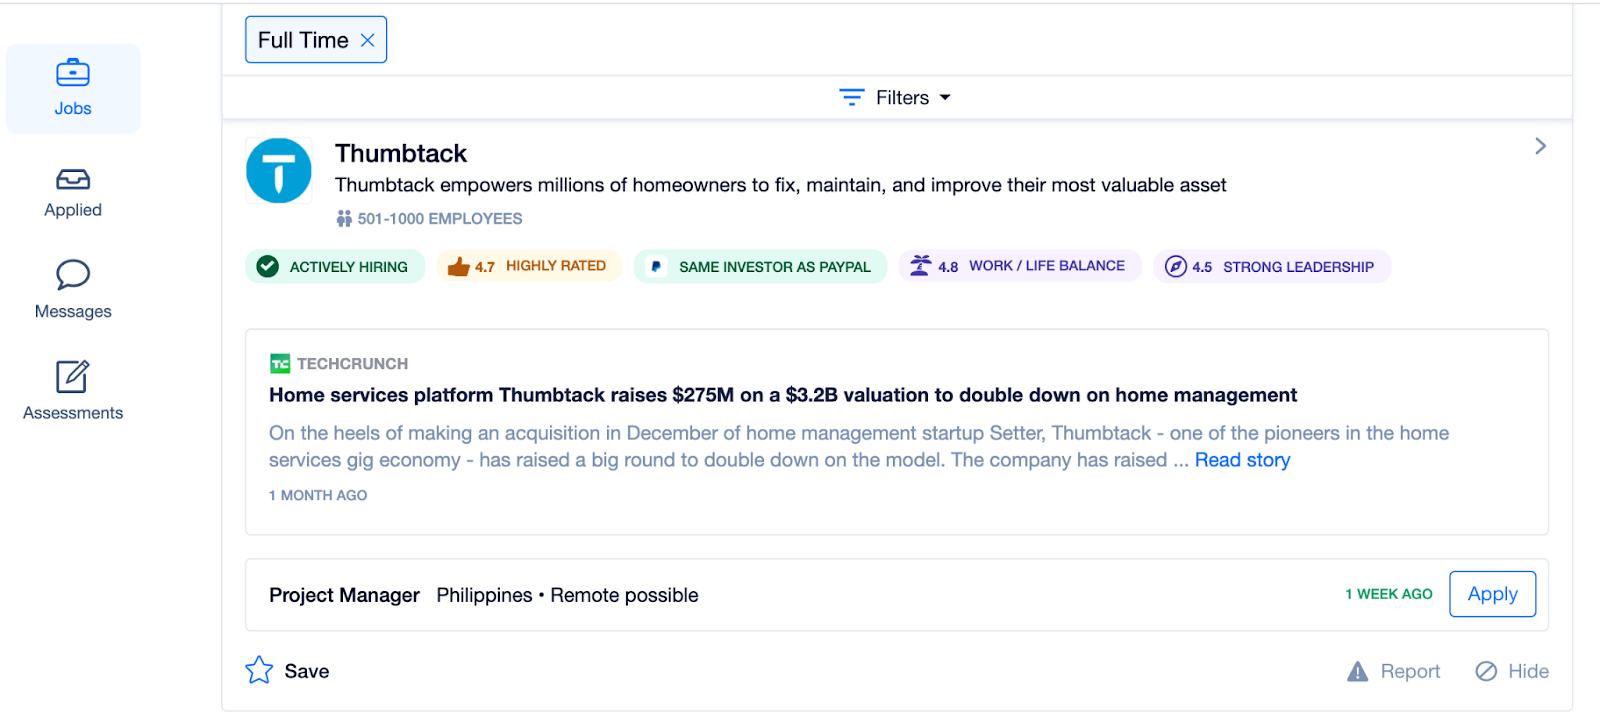Click the Save star icon
The image size is (1600, 720).
(259, 670)
